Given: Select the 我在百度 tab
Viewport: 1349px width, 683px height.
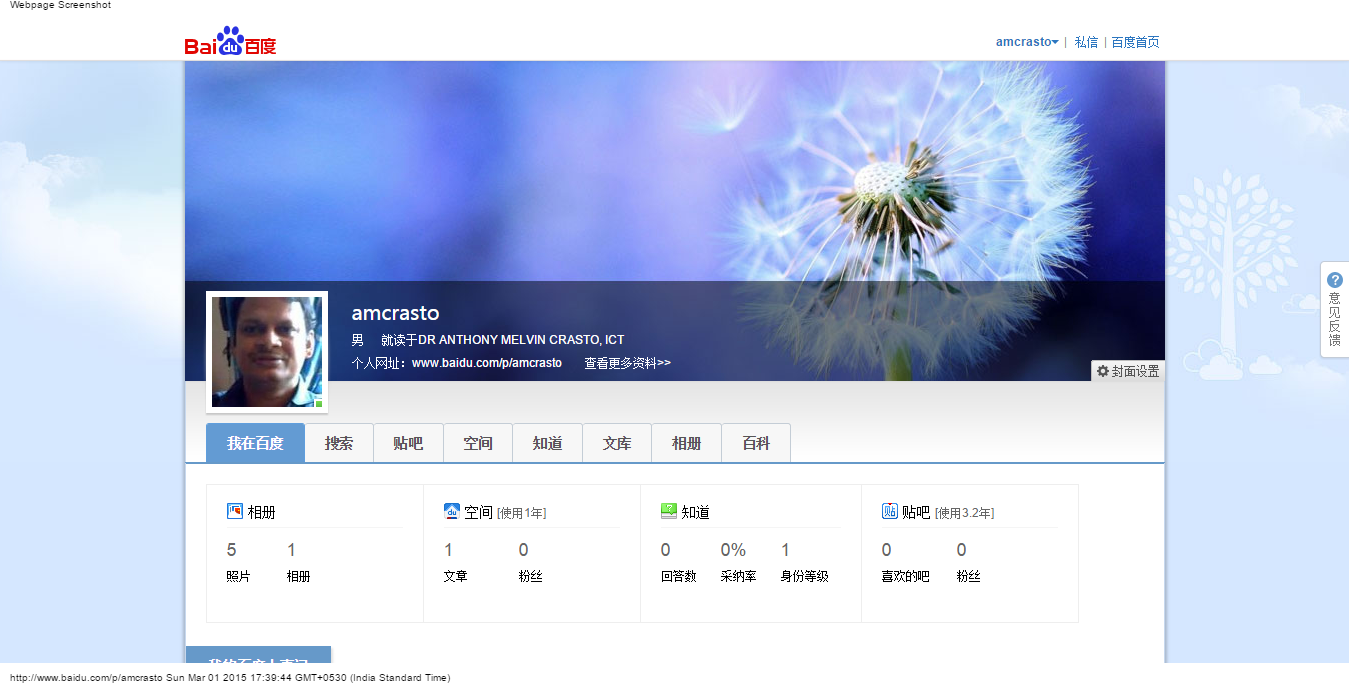Looking at the screenshot, I should pos(255,443).
